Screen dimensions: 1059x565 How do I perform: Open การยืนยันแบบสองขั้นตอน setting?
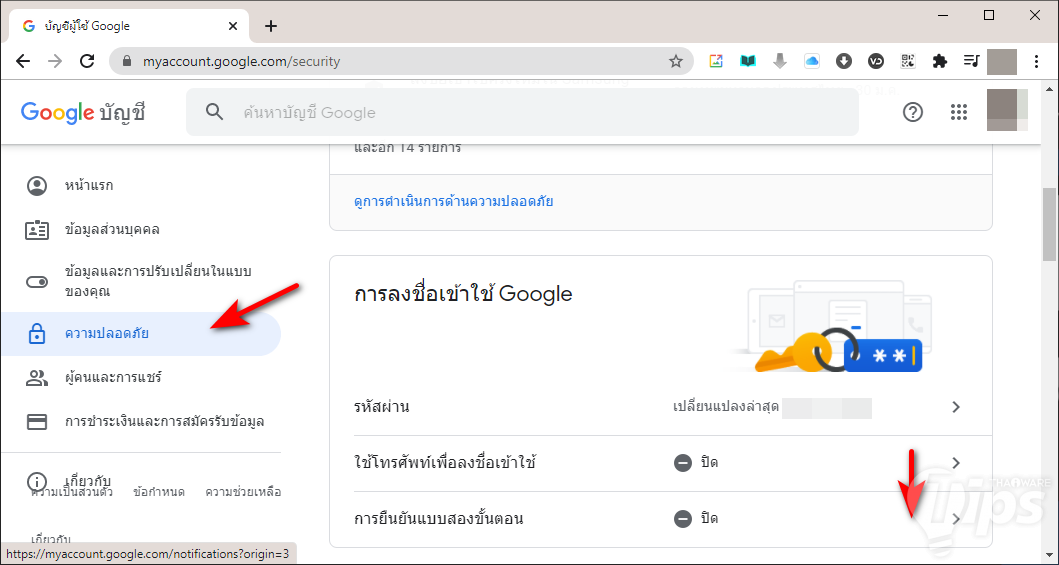[661, 519]
